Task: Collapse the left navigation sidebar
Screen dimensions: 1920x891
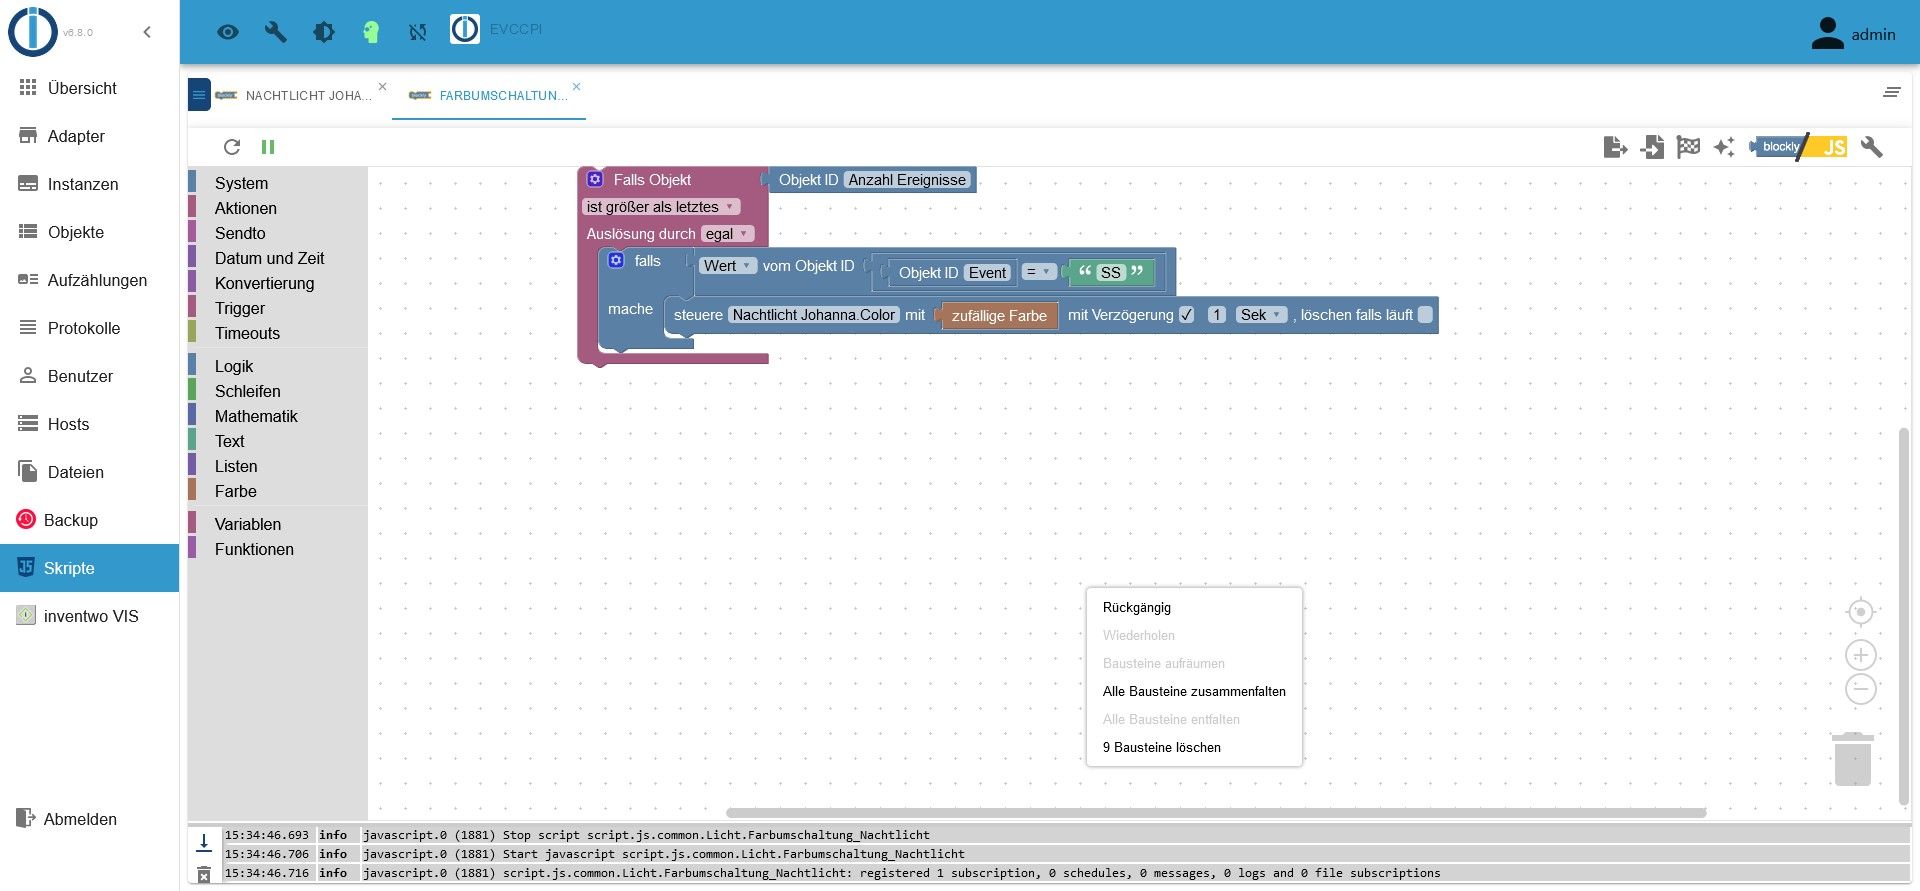Action: click(147, 32)
